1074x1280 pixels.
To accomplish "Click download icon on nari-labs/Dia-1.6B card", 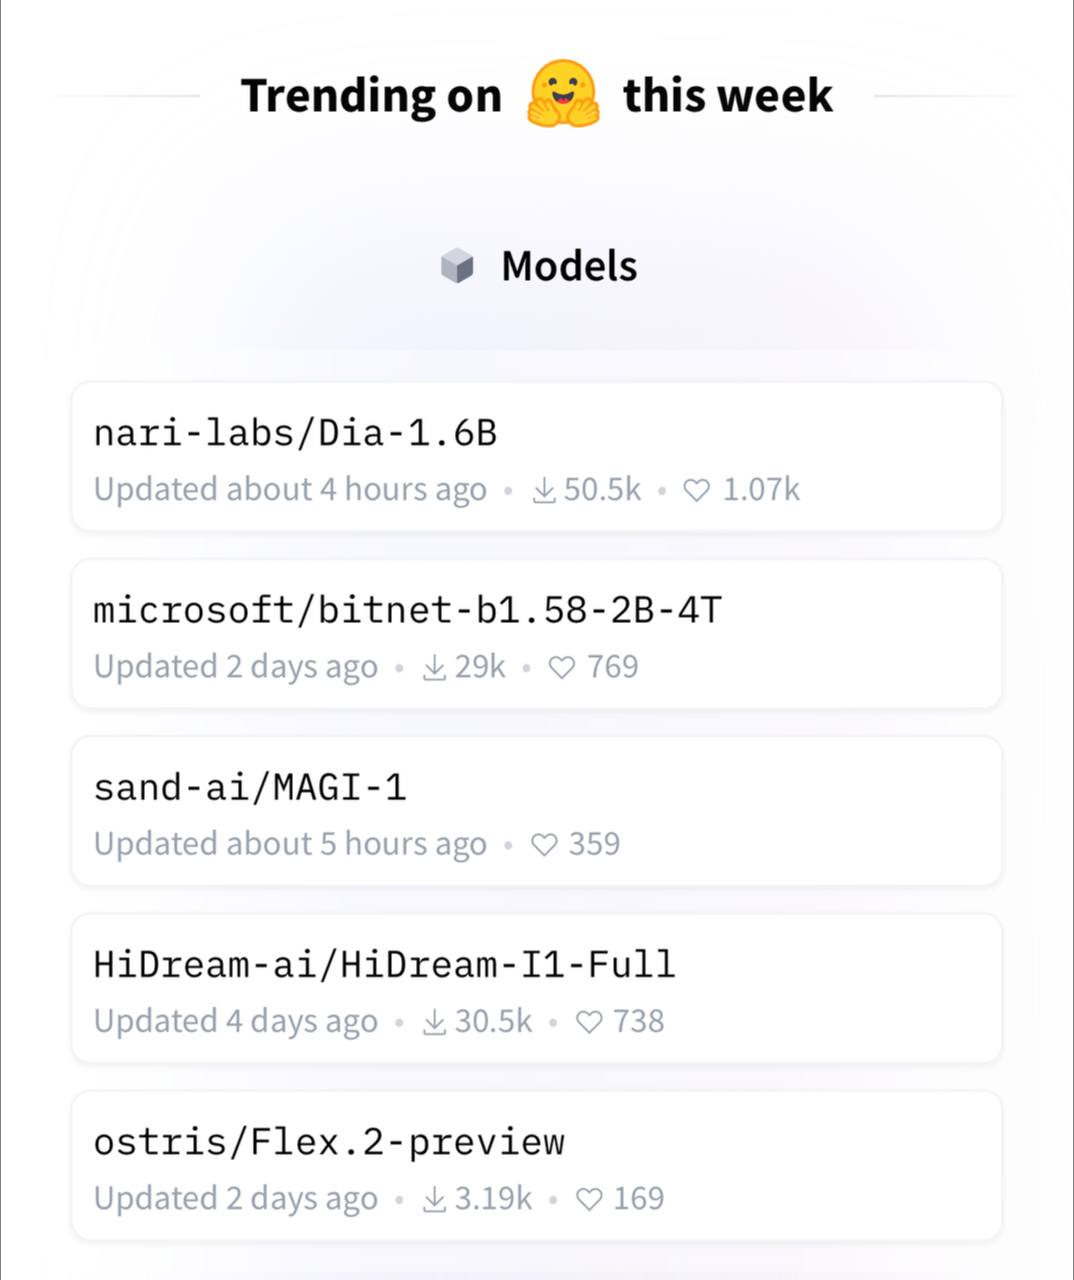I will click(544, 490).
